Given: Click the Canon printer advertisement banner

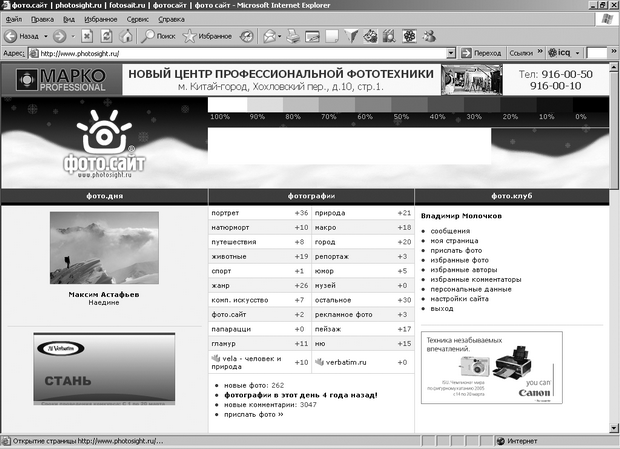Looking at the screenshot, I should pos(491,368).
